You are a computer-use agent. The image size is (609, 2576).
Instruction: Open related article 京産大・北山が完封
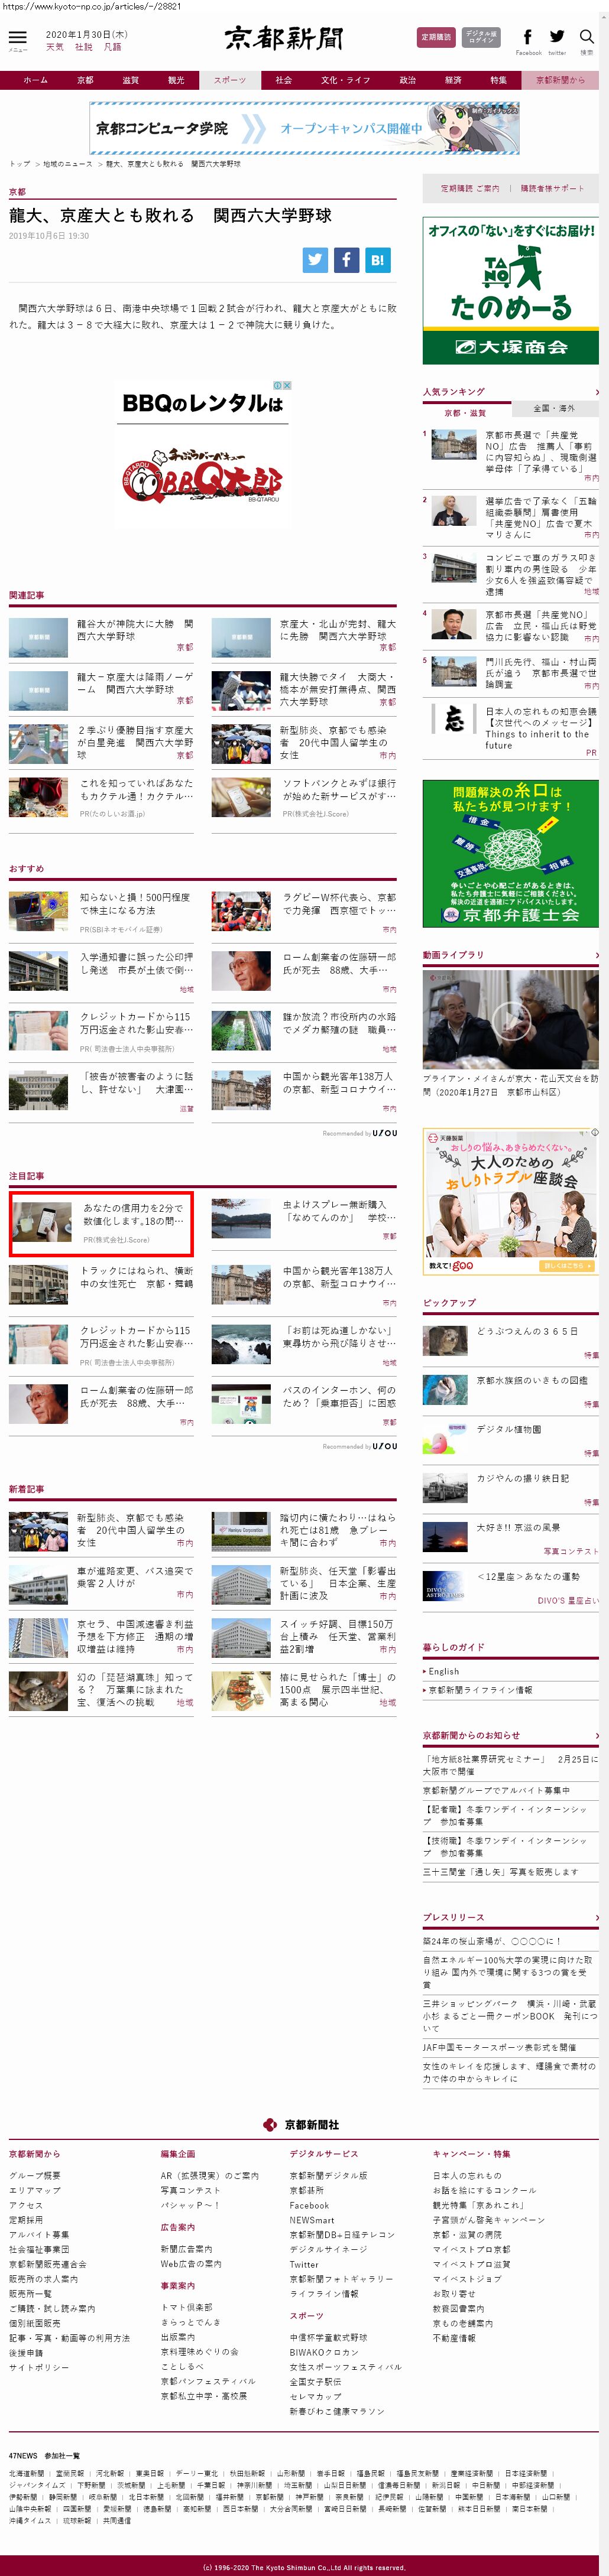[338, 630]
